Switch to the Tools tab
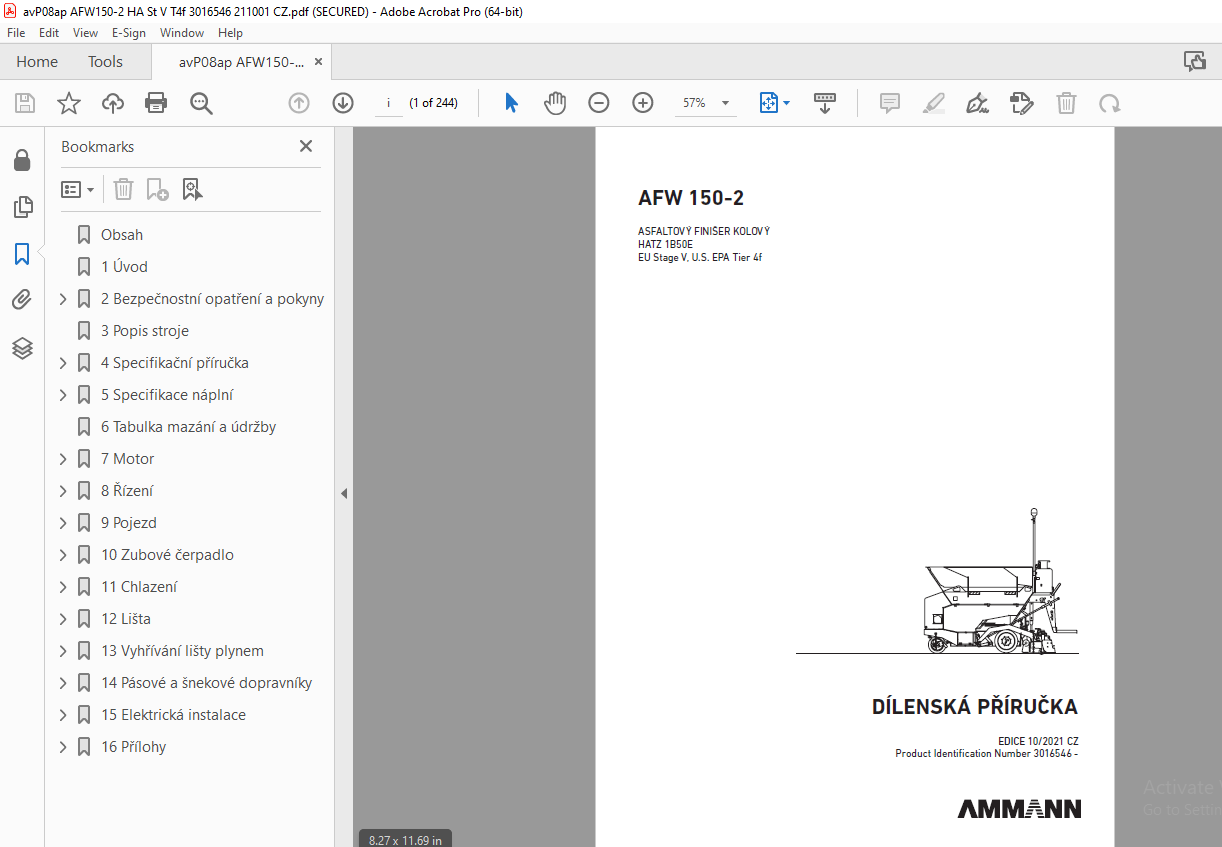 105,62
